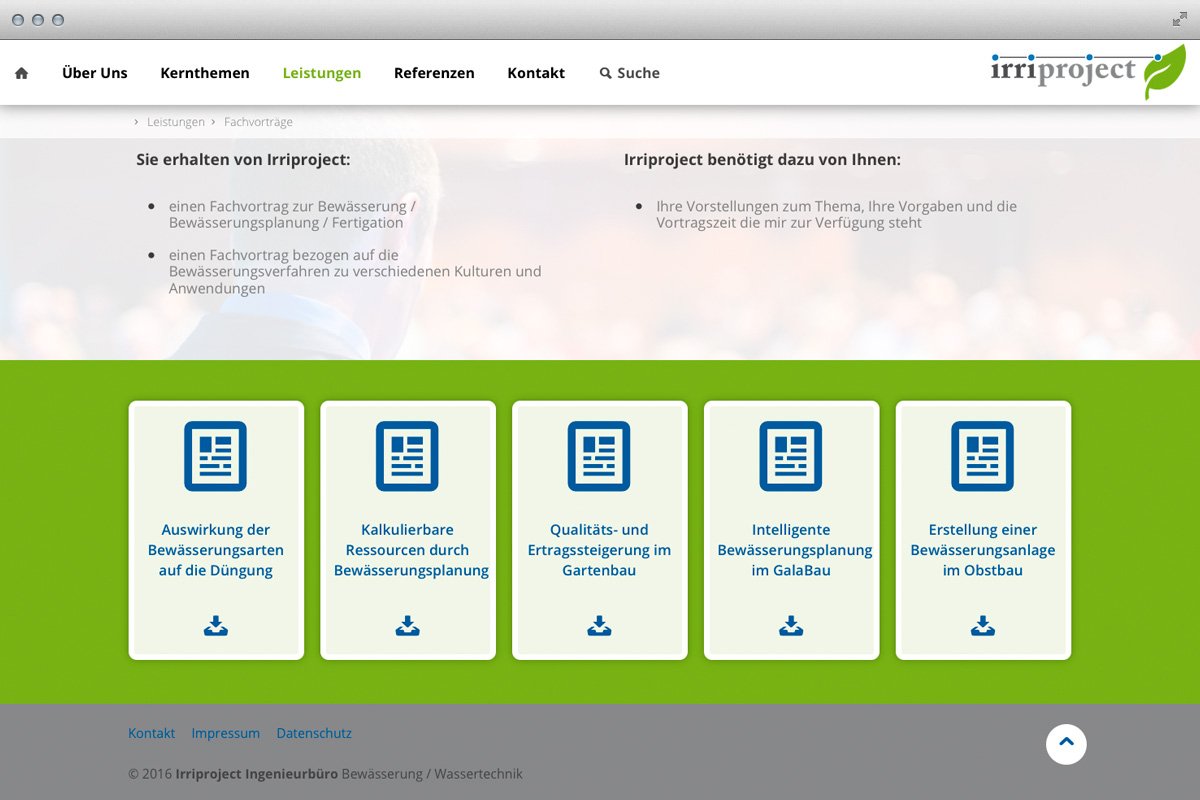
Task: Click the scroll-to-top arrow button
Action: (x=1066, y=744)
